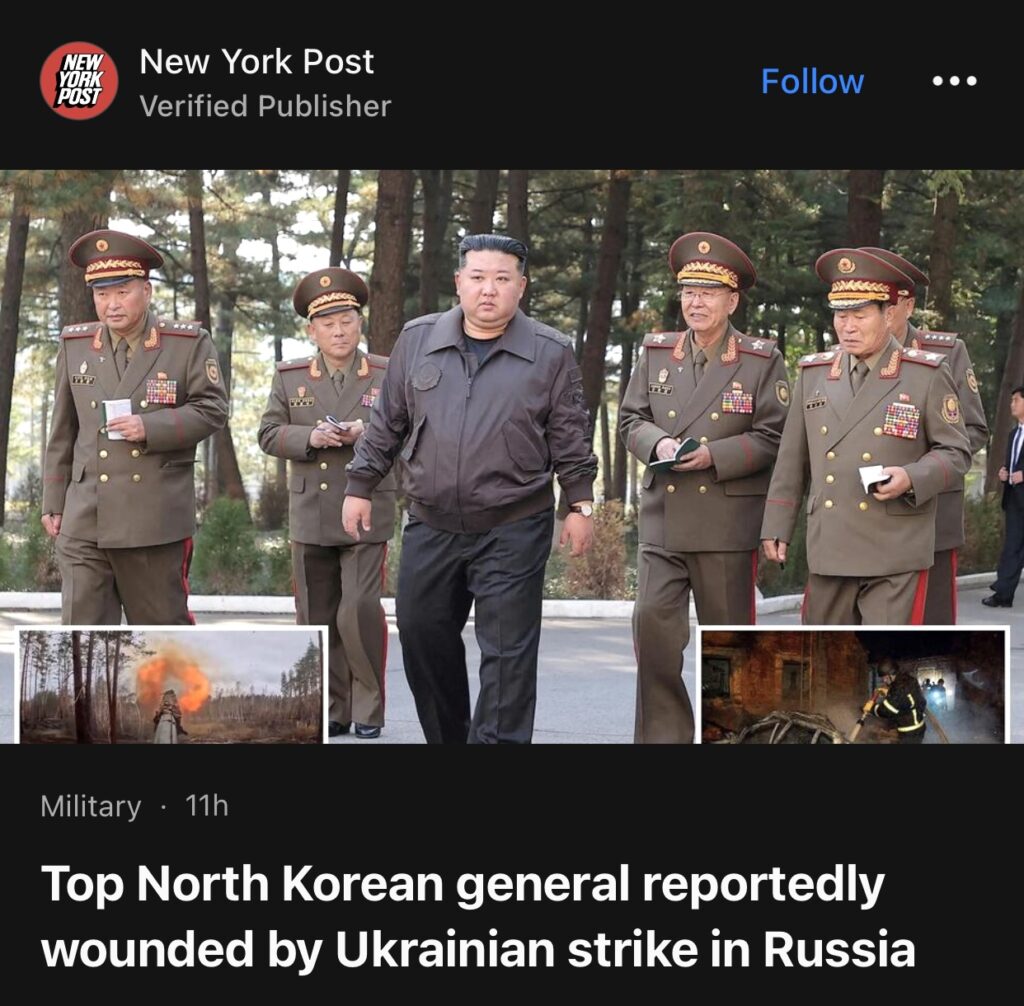Tap the round New York Post logo

(79, 80)
